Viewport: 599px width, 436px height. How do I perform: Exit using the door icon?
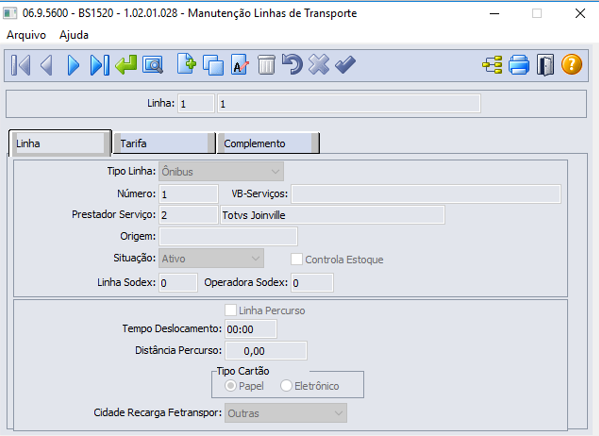click(x=545, y=65)
